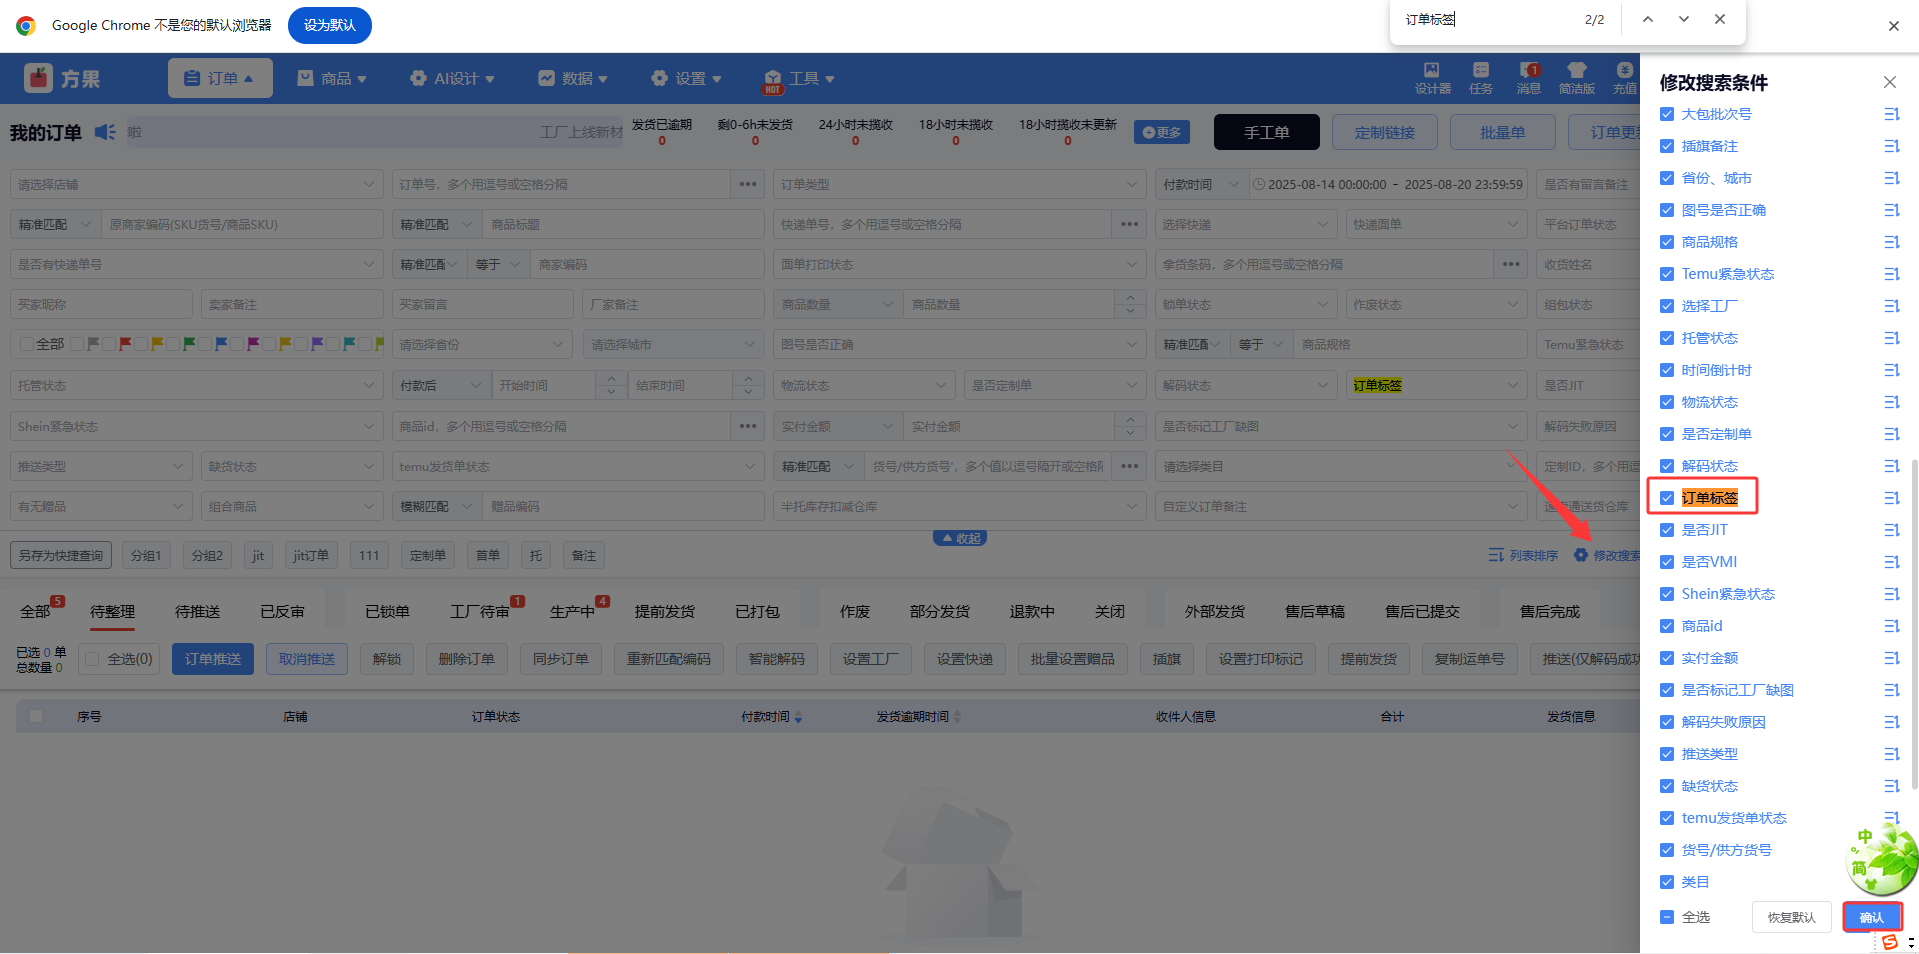1919x954 pixels.
Task: Click the Google Chrome logo icon
Action: (26, 25)
